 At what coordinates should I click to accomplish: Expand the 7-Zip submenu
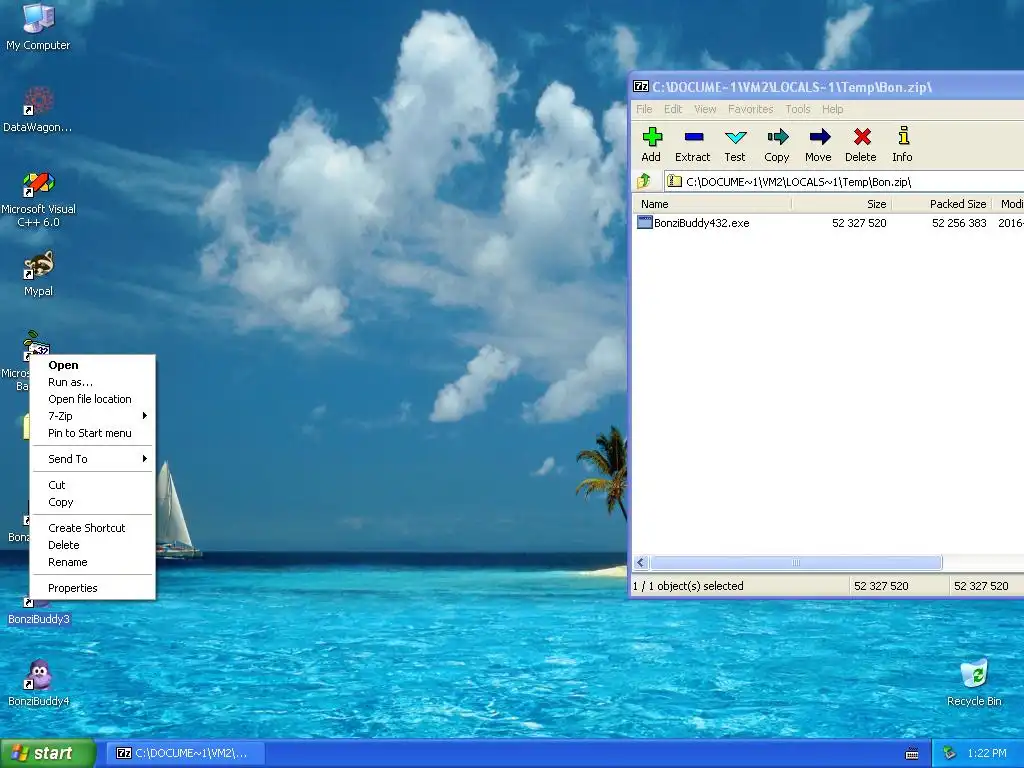93,416
